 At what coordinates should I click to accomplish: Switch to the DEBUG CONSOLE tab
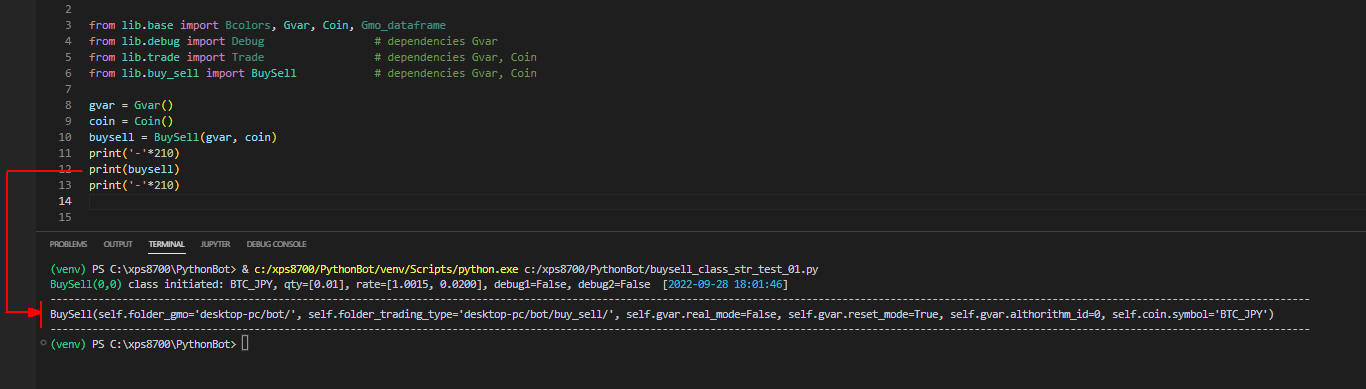pos(276,244)
